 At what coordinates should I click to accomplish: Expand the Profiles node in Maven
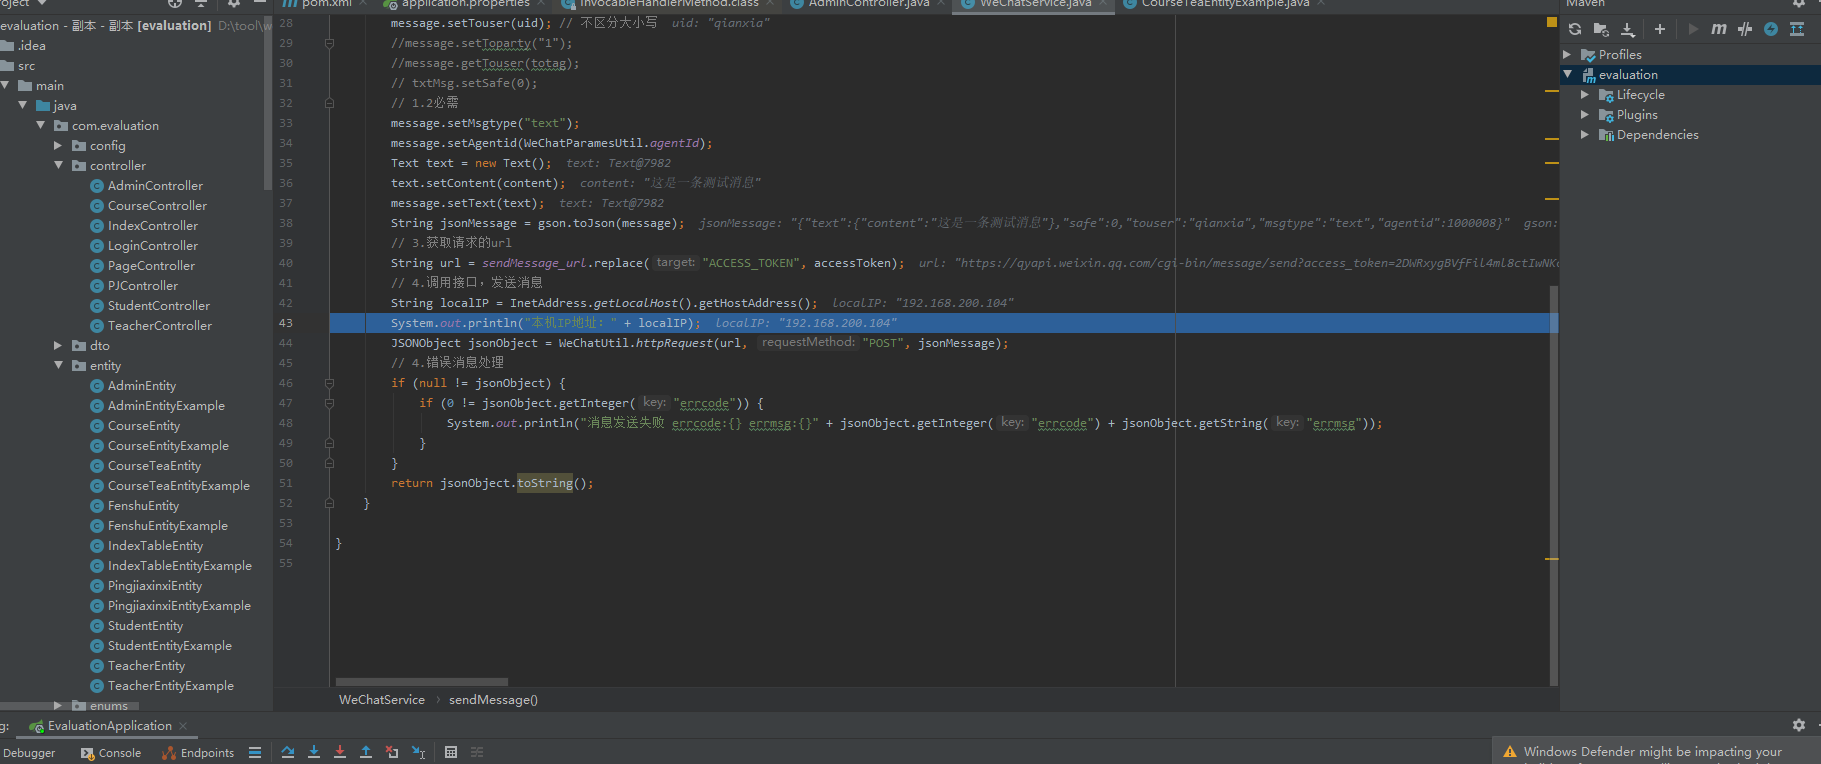[x=1567, y=55]
